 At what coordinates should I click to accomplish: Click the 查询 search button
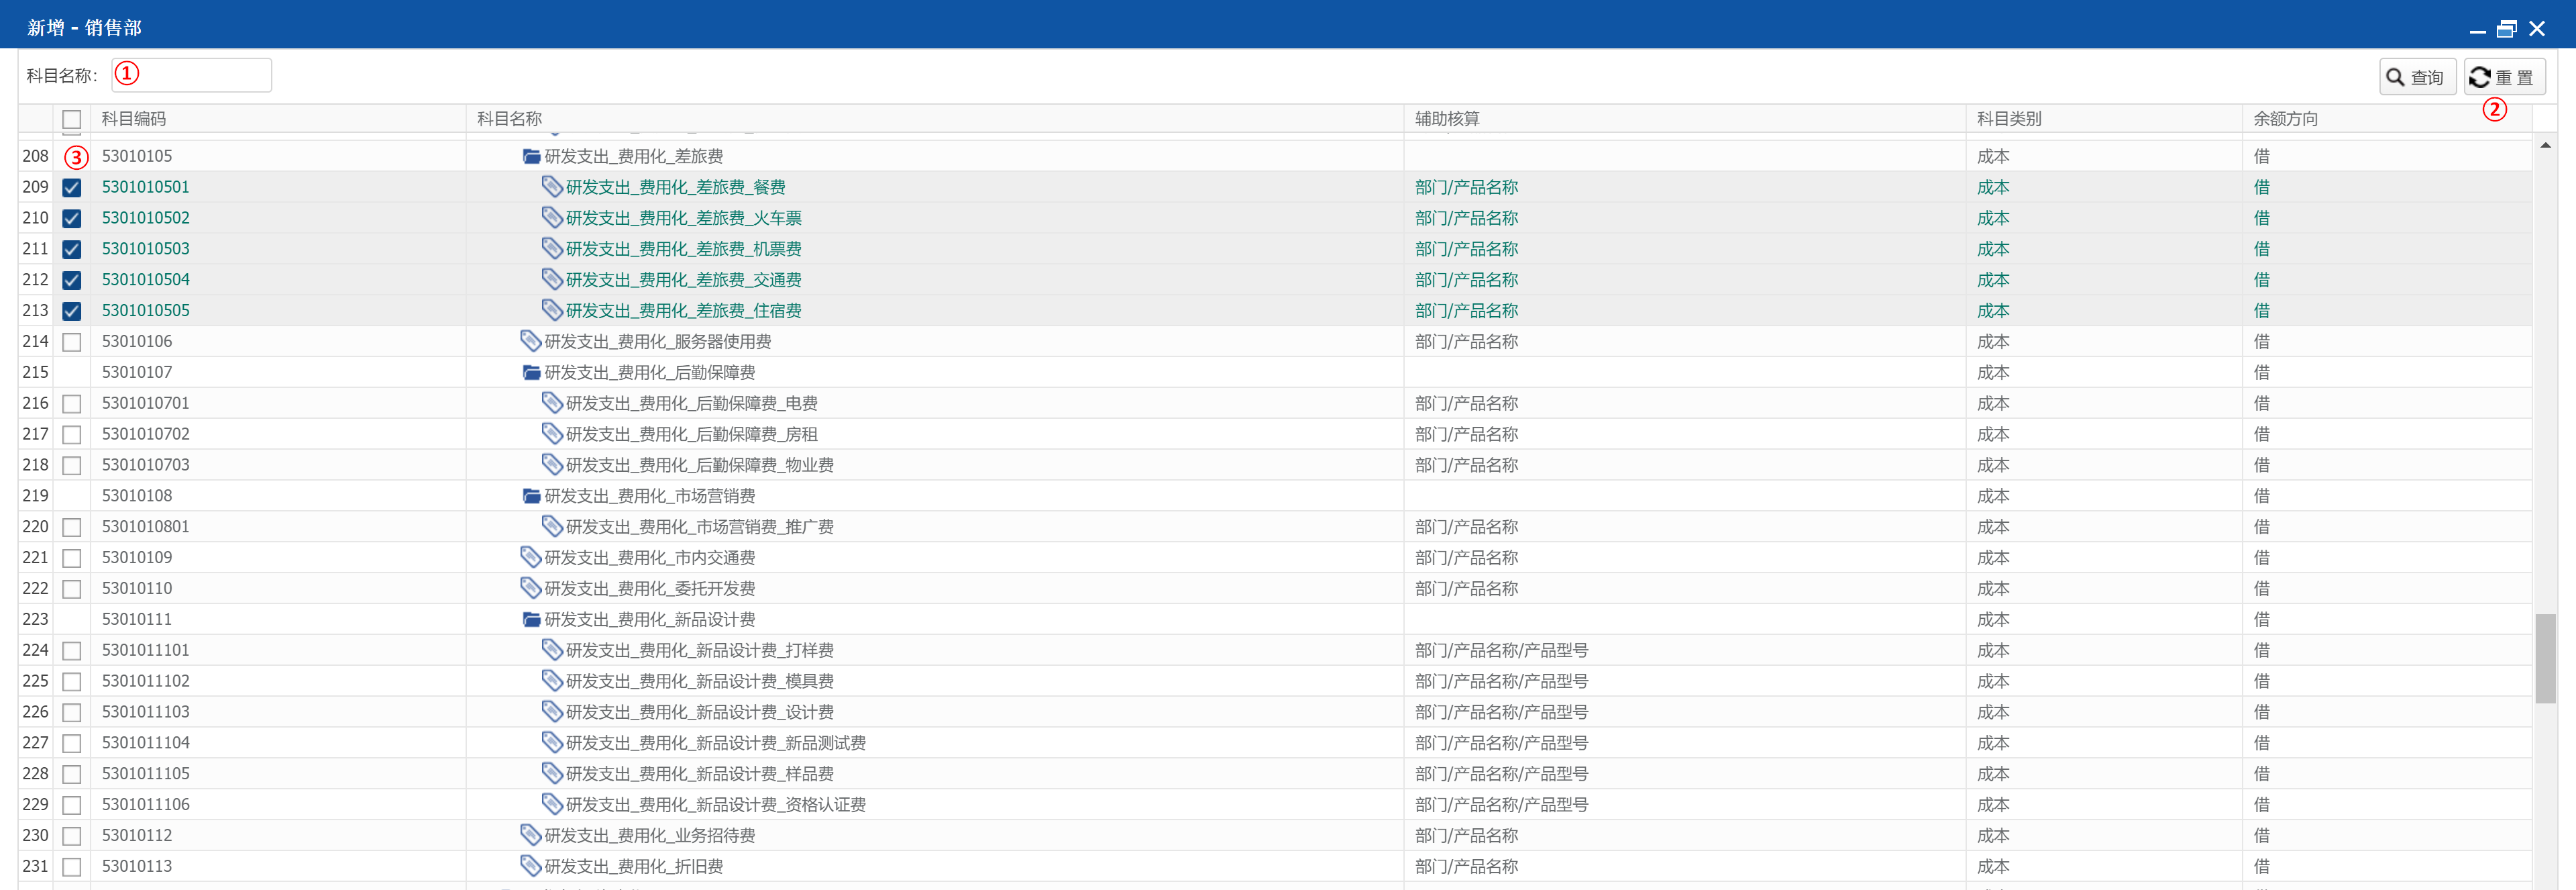coord(2417,77)
